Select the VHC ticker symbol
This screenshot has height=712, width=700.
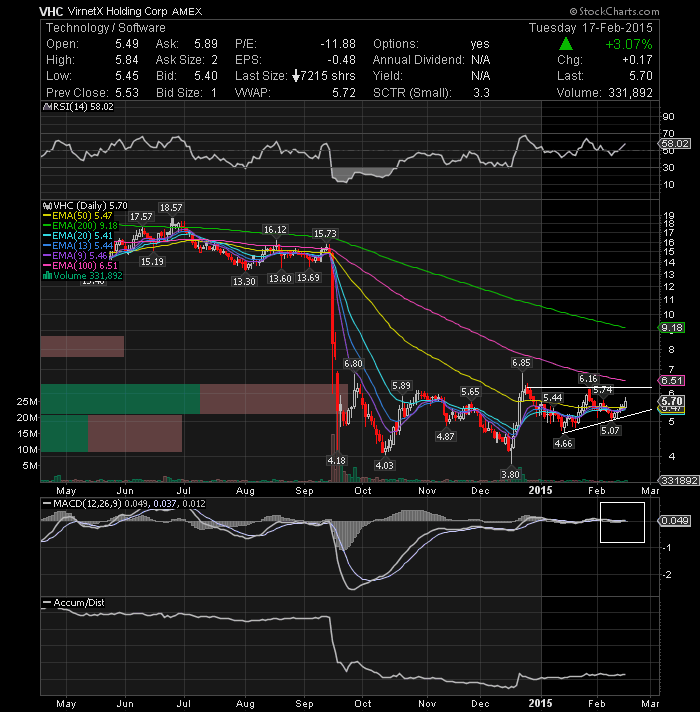pos(51,11)
